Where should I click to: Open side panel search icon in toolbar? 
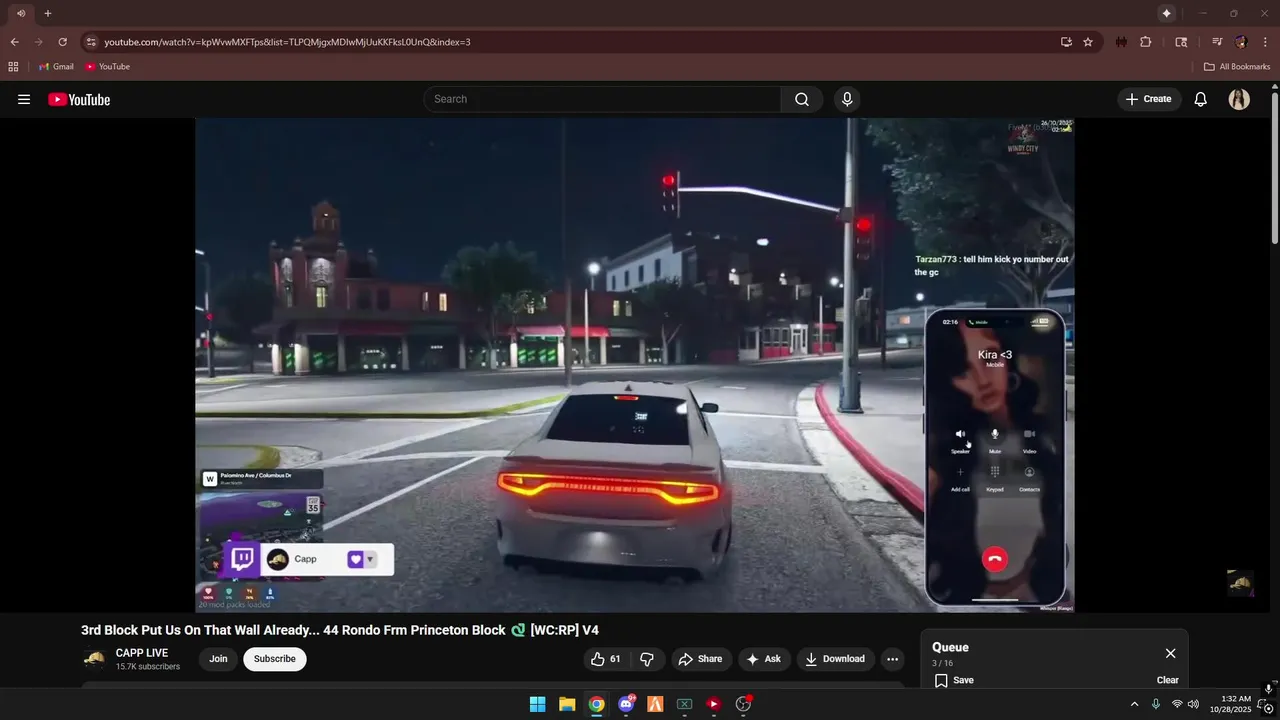click(x=1181, y=42)
